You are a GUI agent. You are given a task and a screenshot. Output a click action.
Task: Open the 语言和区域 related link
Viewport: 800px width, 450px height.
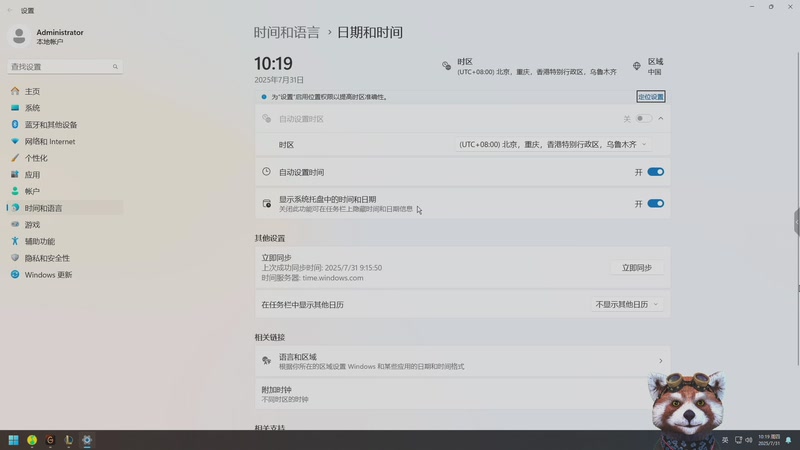pos(462,361)
